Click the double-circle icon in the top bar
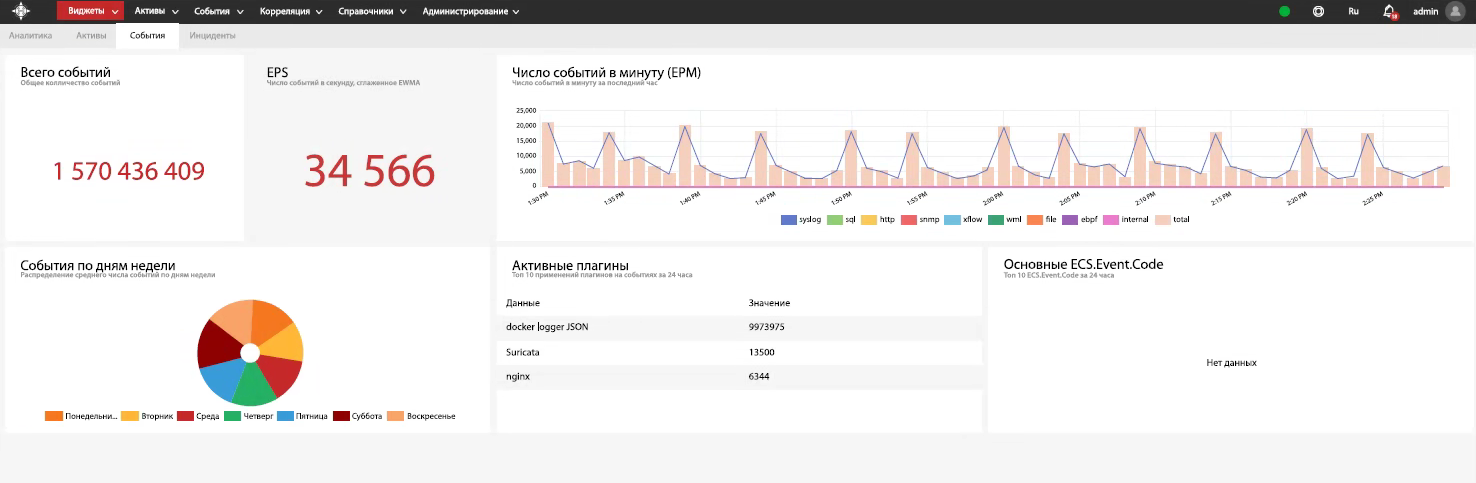 click(1318, 12)
